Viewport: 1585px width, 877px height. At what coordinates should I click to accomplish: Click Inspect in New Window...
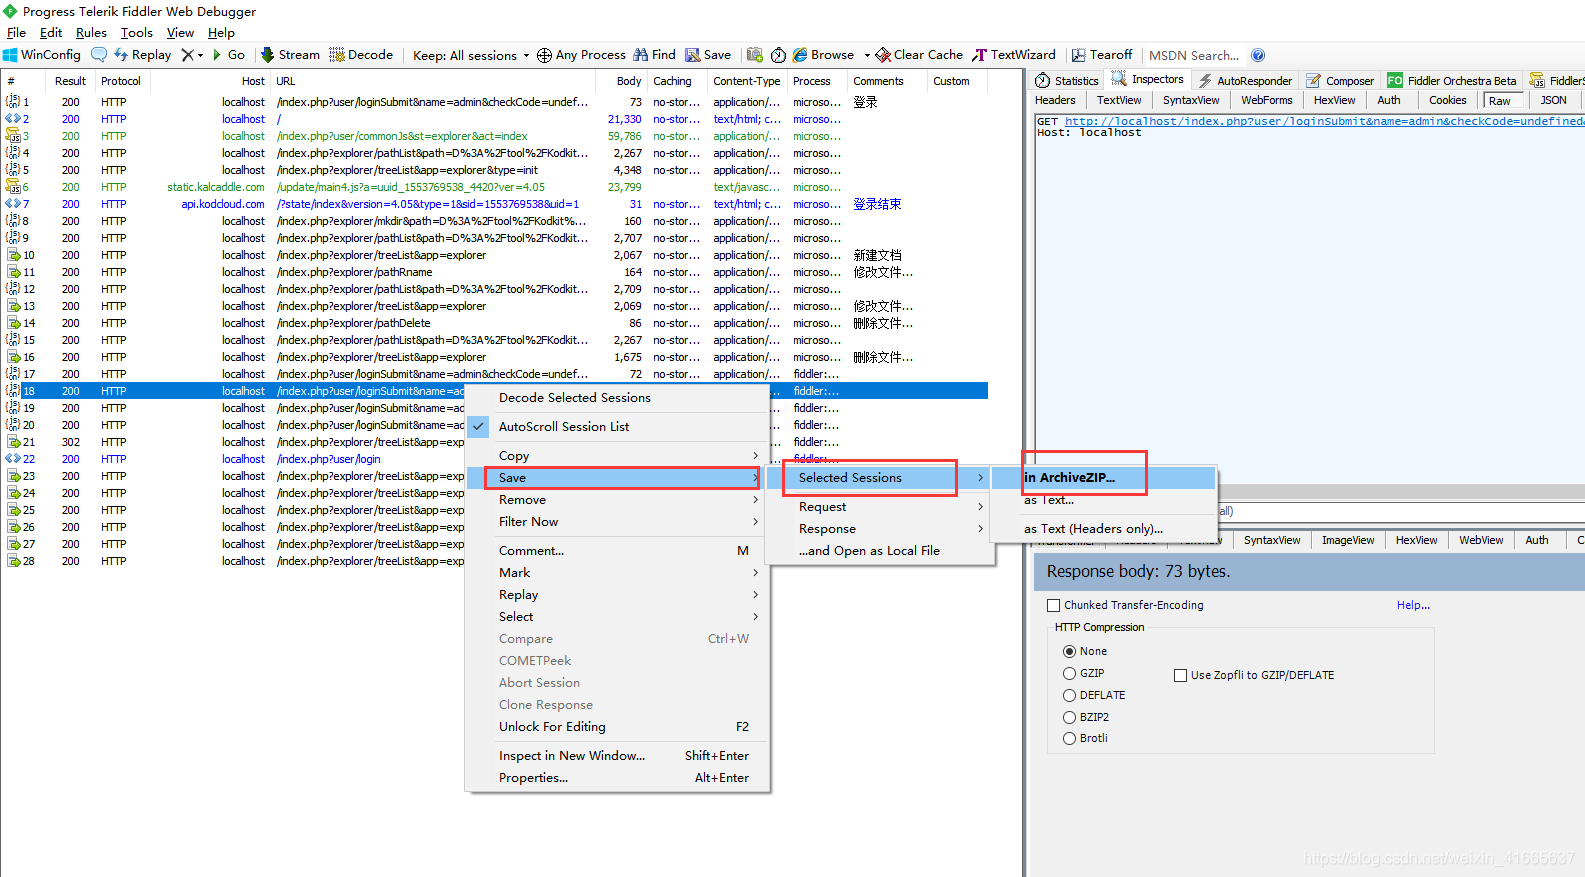[618, 755]
